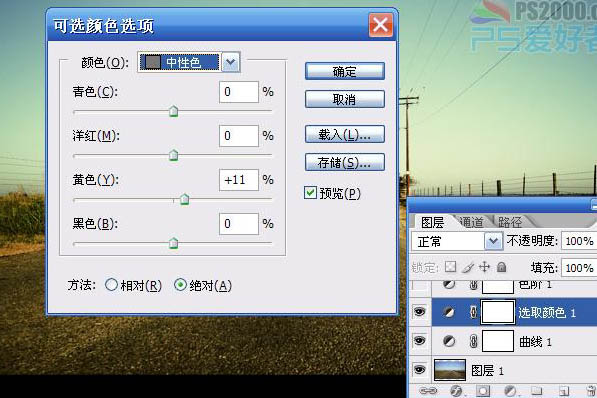Select the 相对(R) method radio button
The image size is (597, 398).
click(111, 285)
